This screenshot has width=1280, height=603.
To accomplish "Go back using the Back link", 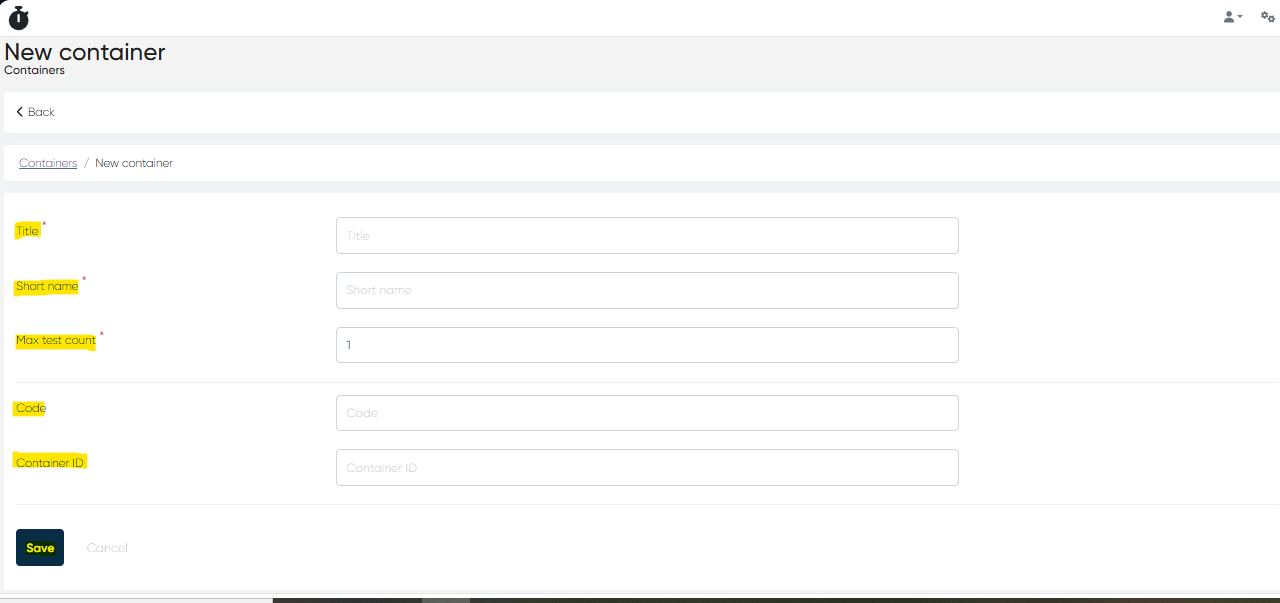I will click(x=36, y=112).
